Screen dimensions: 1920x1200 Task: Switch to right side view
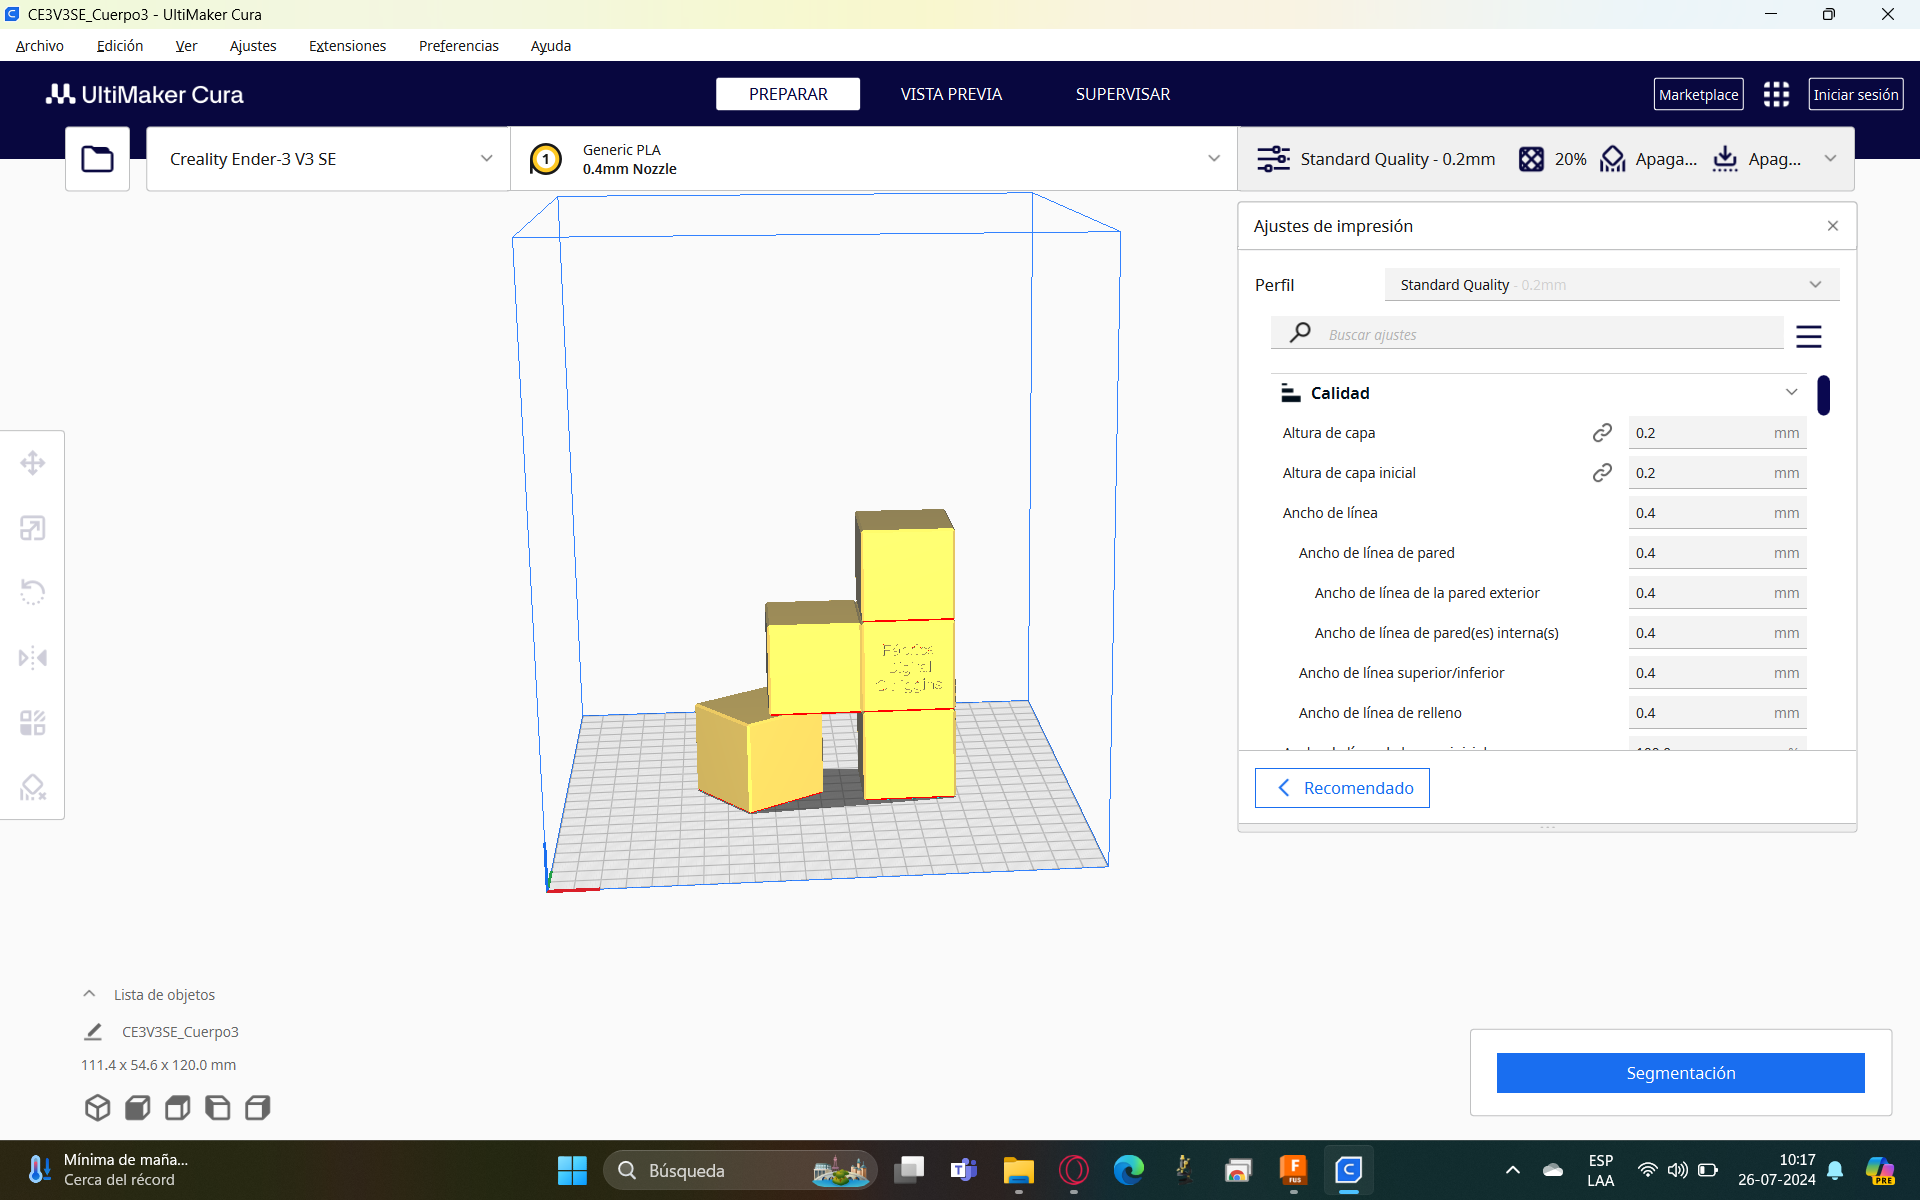pyautogui.click(x=258, y=1107)
